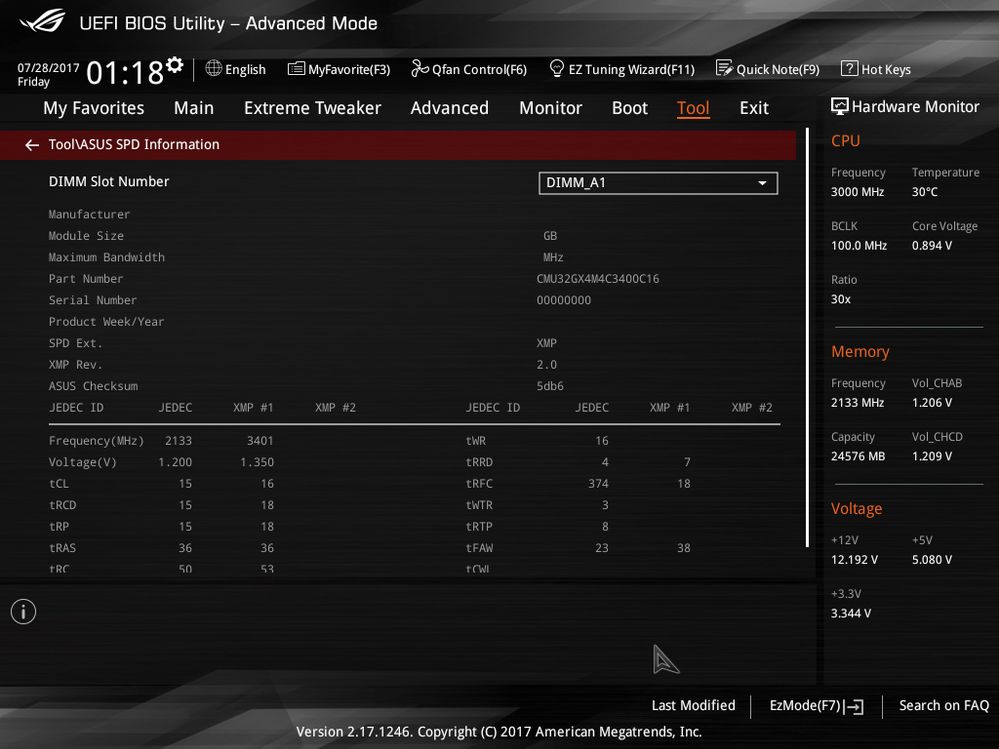Click the back arrow in breadcrumb bar

pos(32,145)
